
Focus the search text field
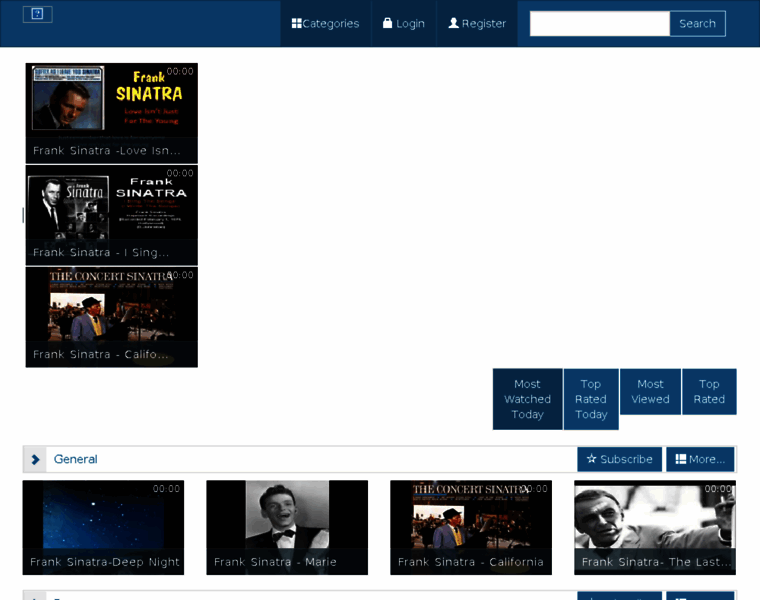click(600, 23)
